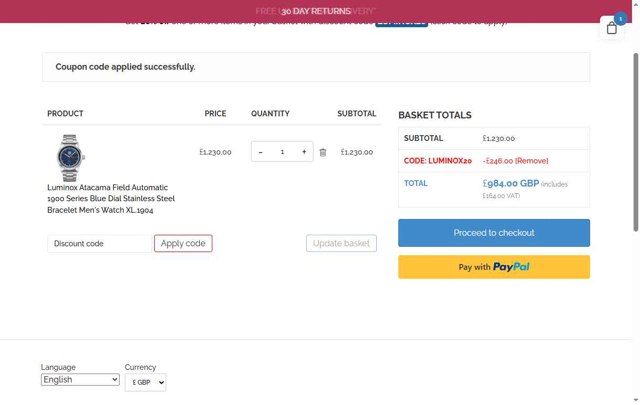Open the Luminox Atacama Field Automatic product link

click(x=111, y=199)
